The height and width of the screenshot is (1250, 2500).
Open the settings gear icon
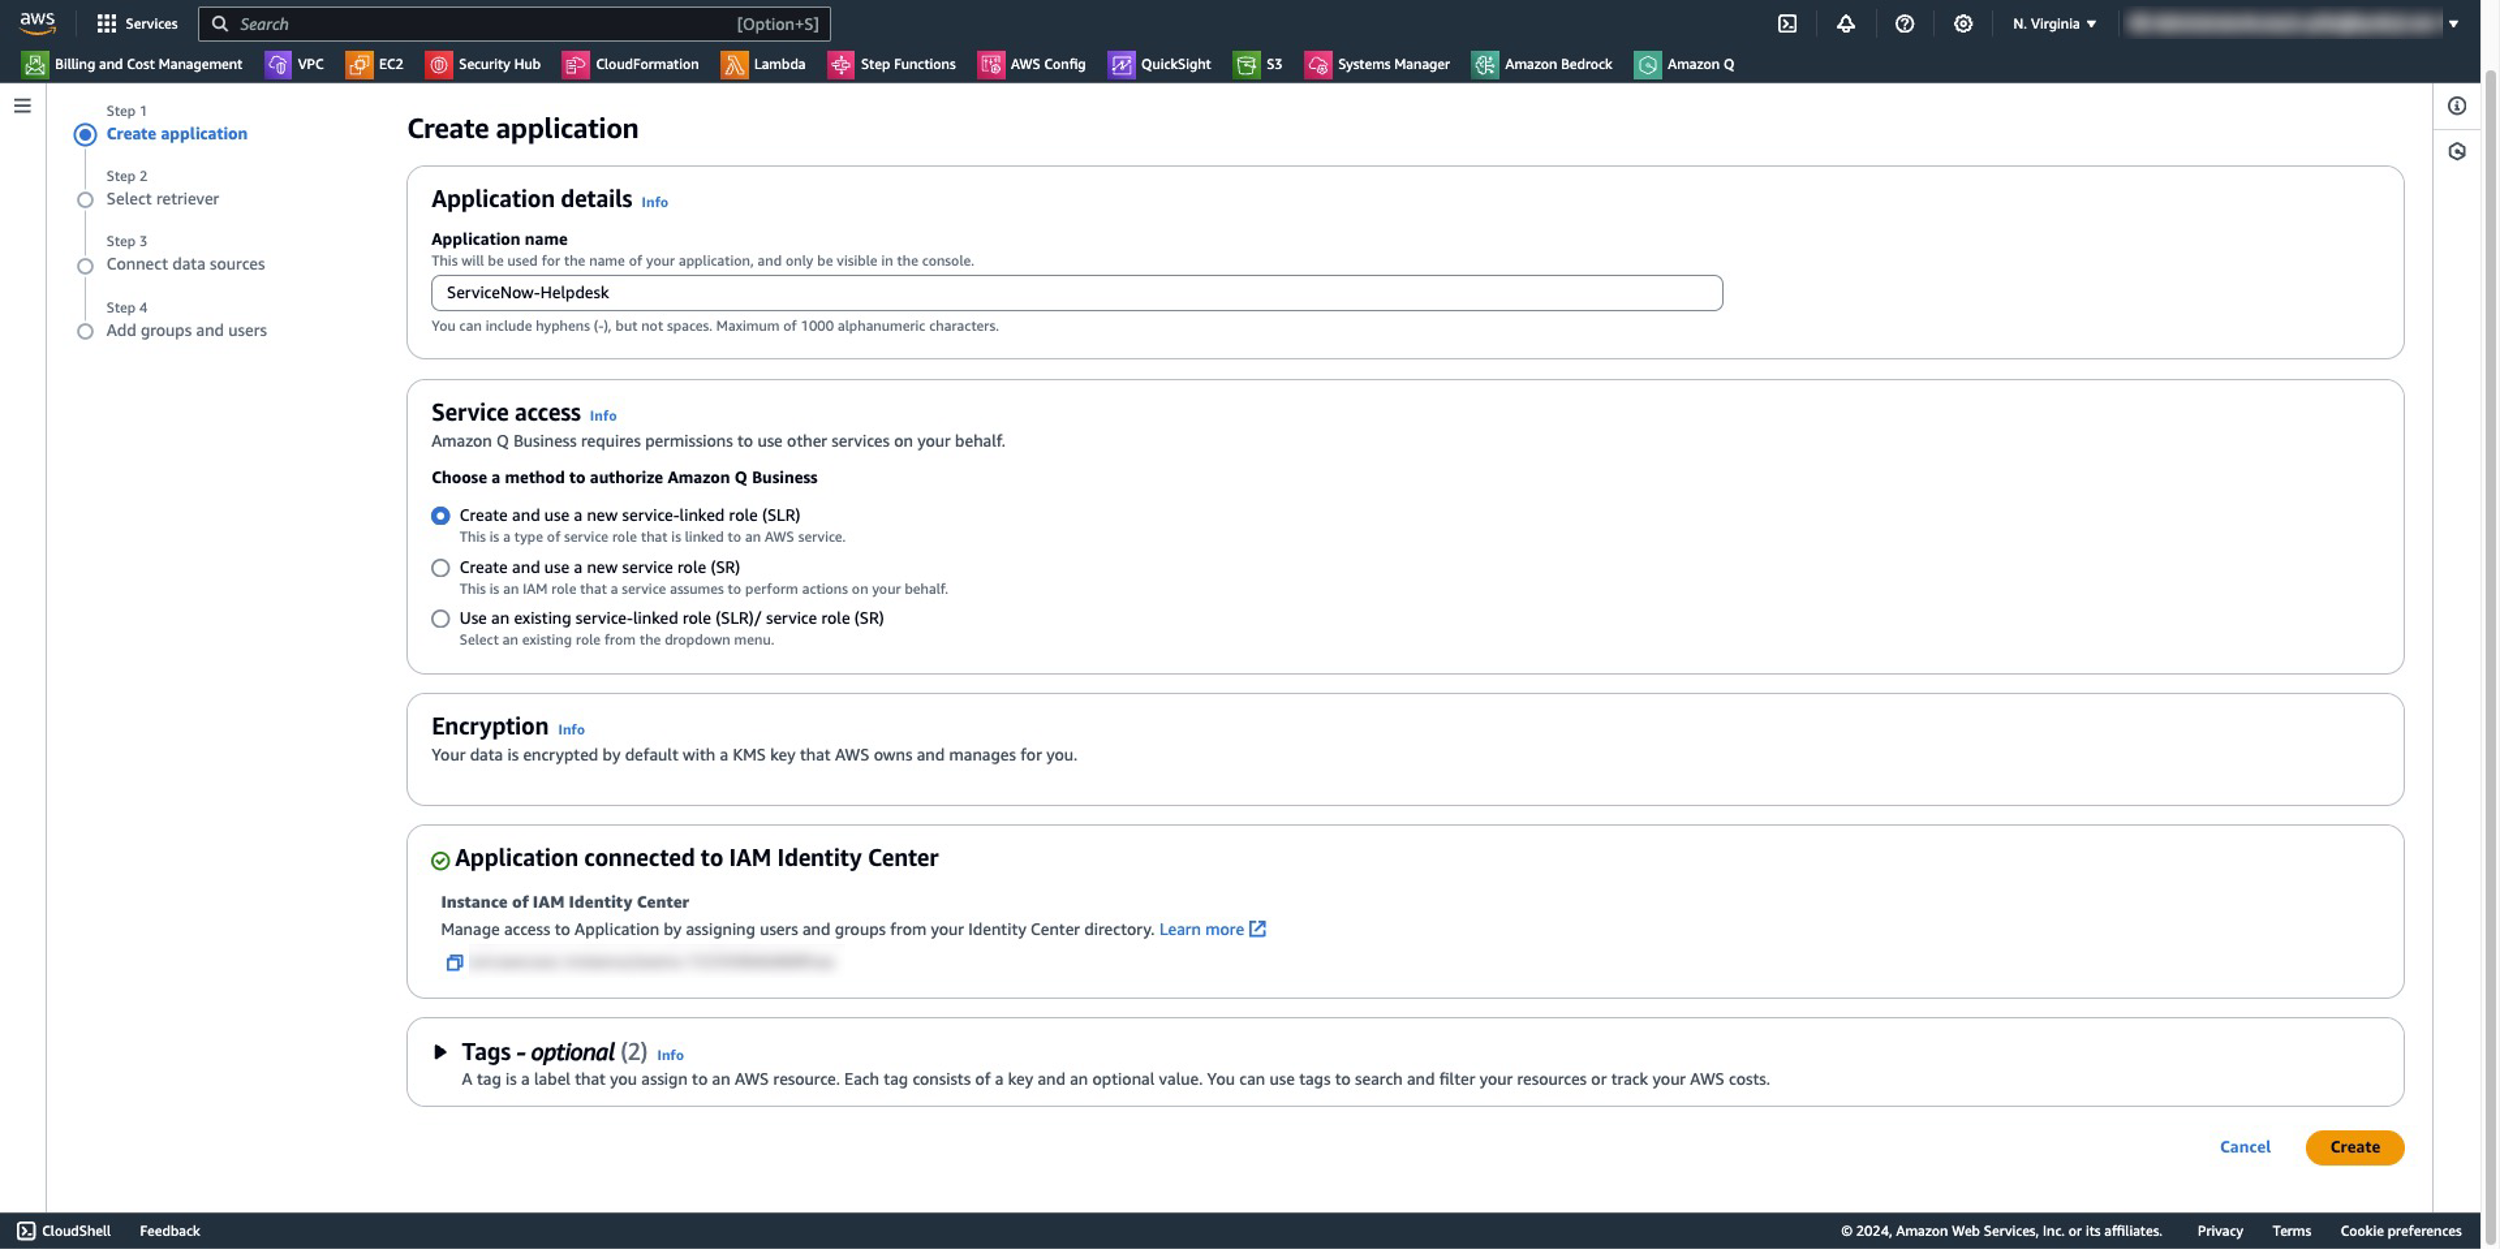point(1962,24)
